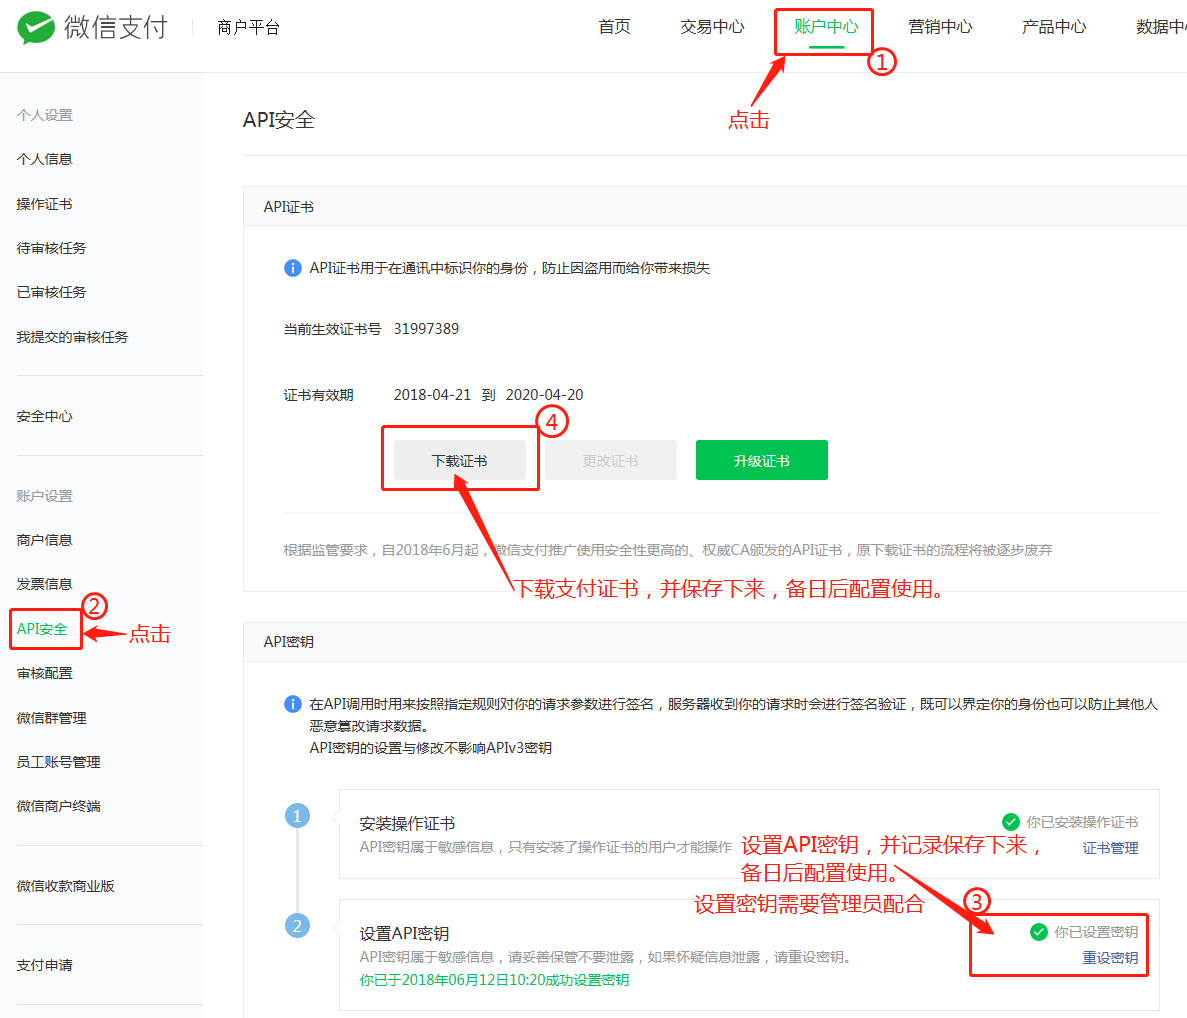Open 个人信息 in the sidebar
This screenshot has height=1018, width=1187.
pos(45,159)
